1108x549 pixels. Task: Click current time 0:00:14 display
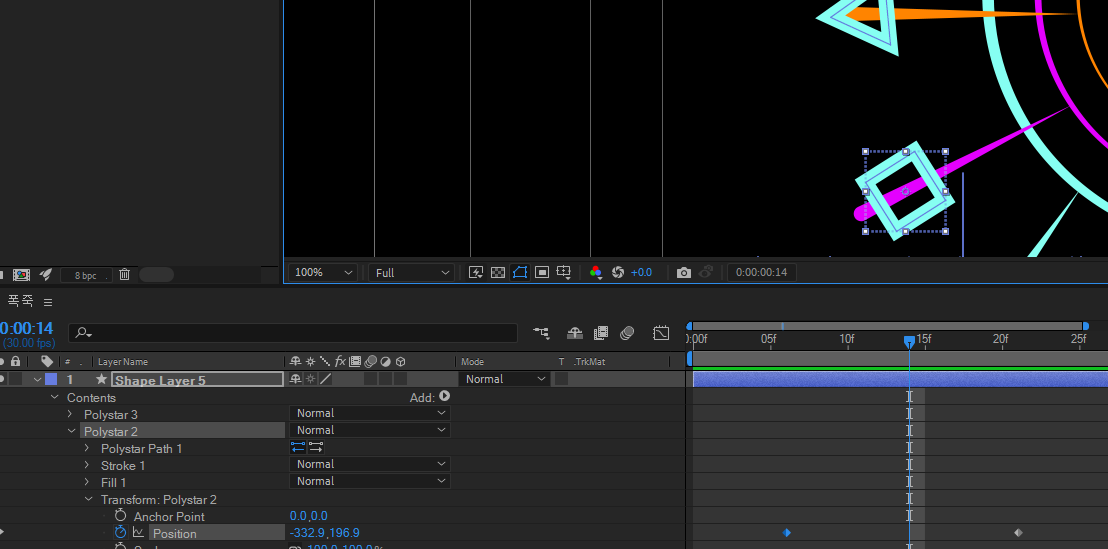26,329
